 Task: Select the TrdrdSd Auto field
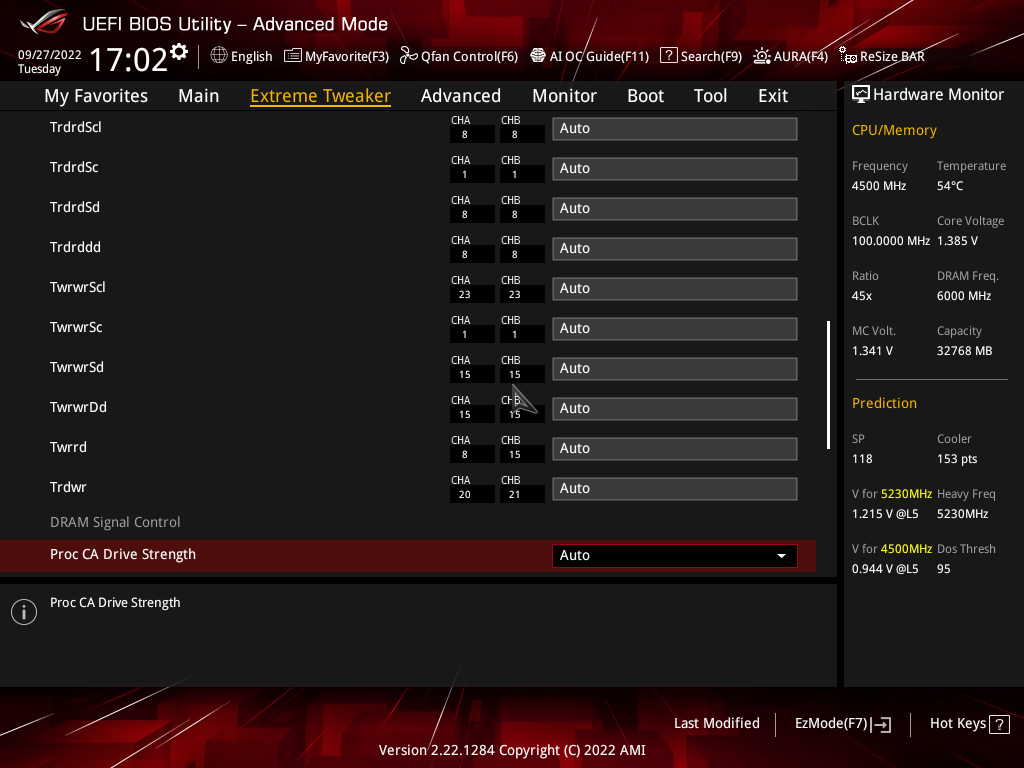pyautogui.click(x=675, y=208)
